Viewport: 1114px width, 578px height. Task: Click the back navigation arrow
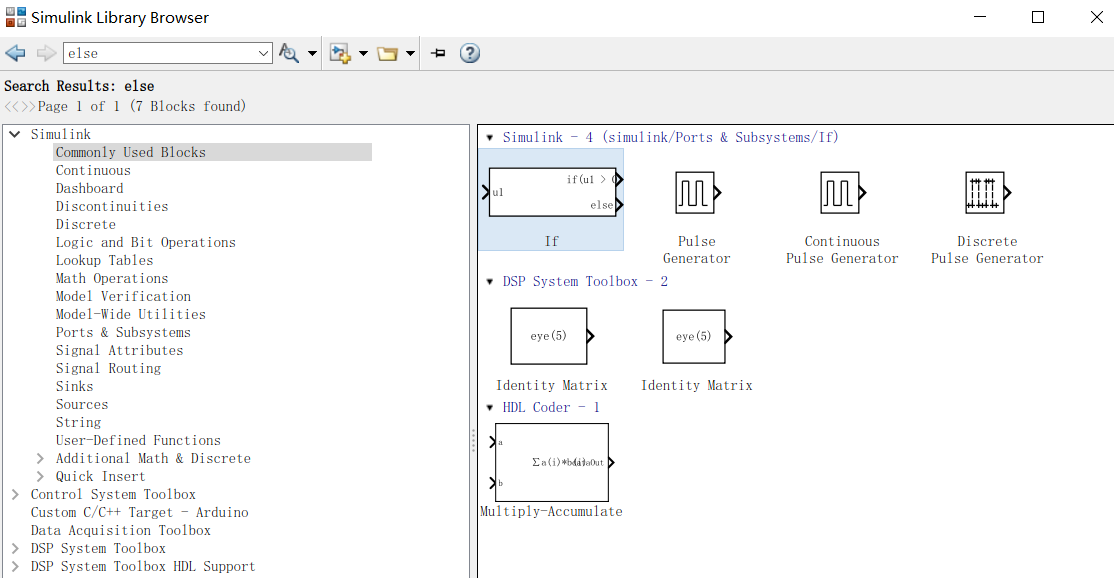(15, 52)
